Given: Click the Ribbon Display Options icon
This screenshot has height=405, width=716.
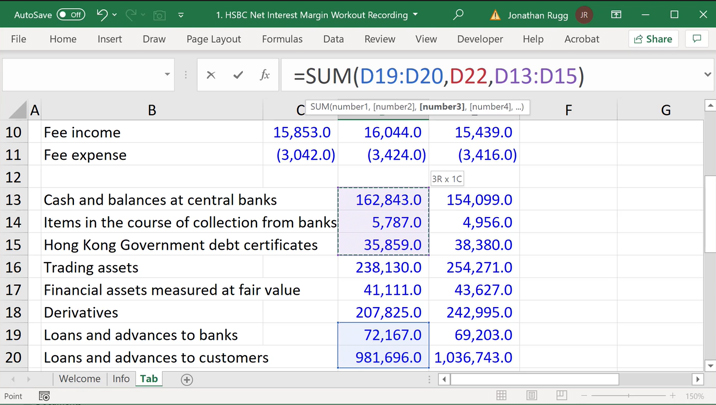Looking at the screenshot, I should click(616, 15).
